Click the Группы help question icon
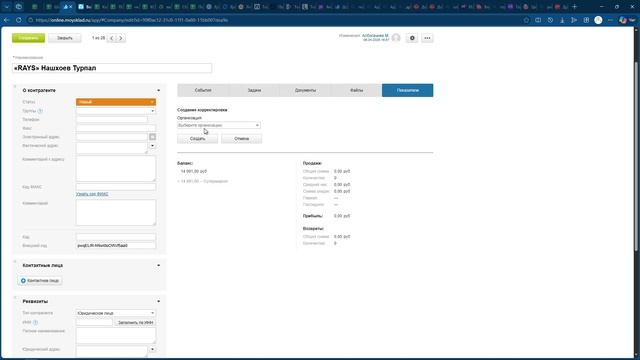This screenshot has width=640, height=360. 40,111
